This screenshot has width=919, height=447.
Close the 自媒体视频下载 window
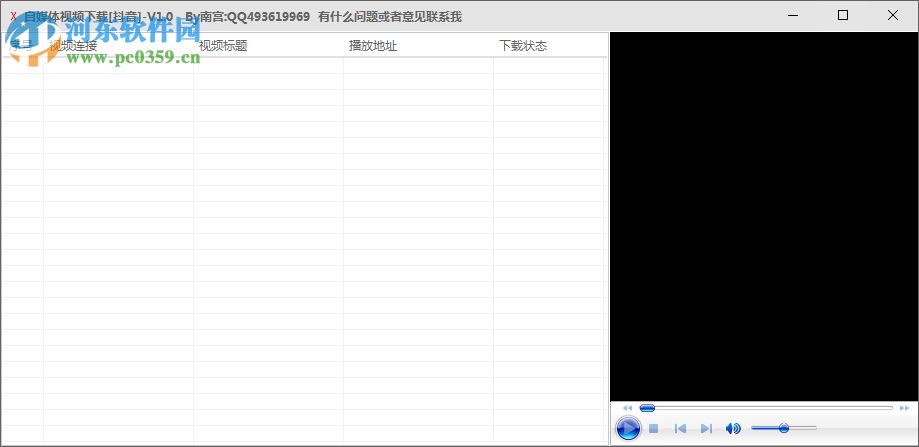(x=893, y=16)
